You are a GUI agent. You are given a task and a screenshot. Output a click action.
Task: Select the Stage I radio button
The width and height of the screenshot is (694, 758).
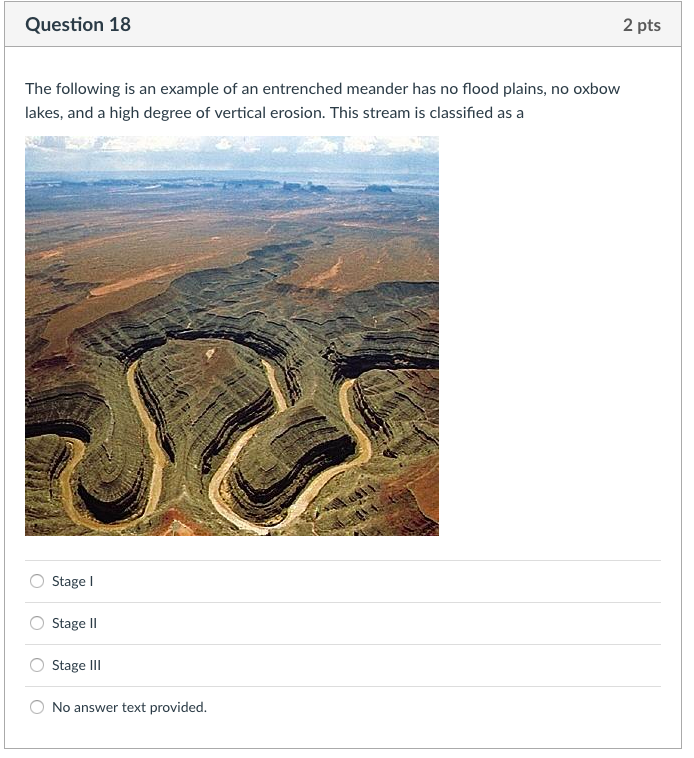pyautogui.click(x=37, y=581)
